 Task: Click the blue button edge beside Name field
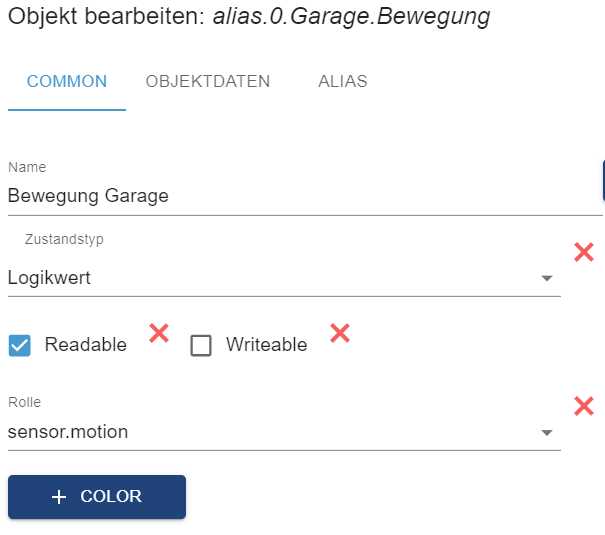(603, 180)
